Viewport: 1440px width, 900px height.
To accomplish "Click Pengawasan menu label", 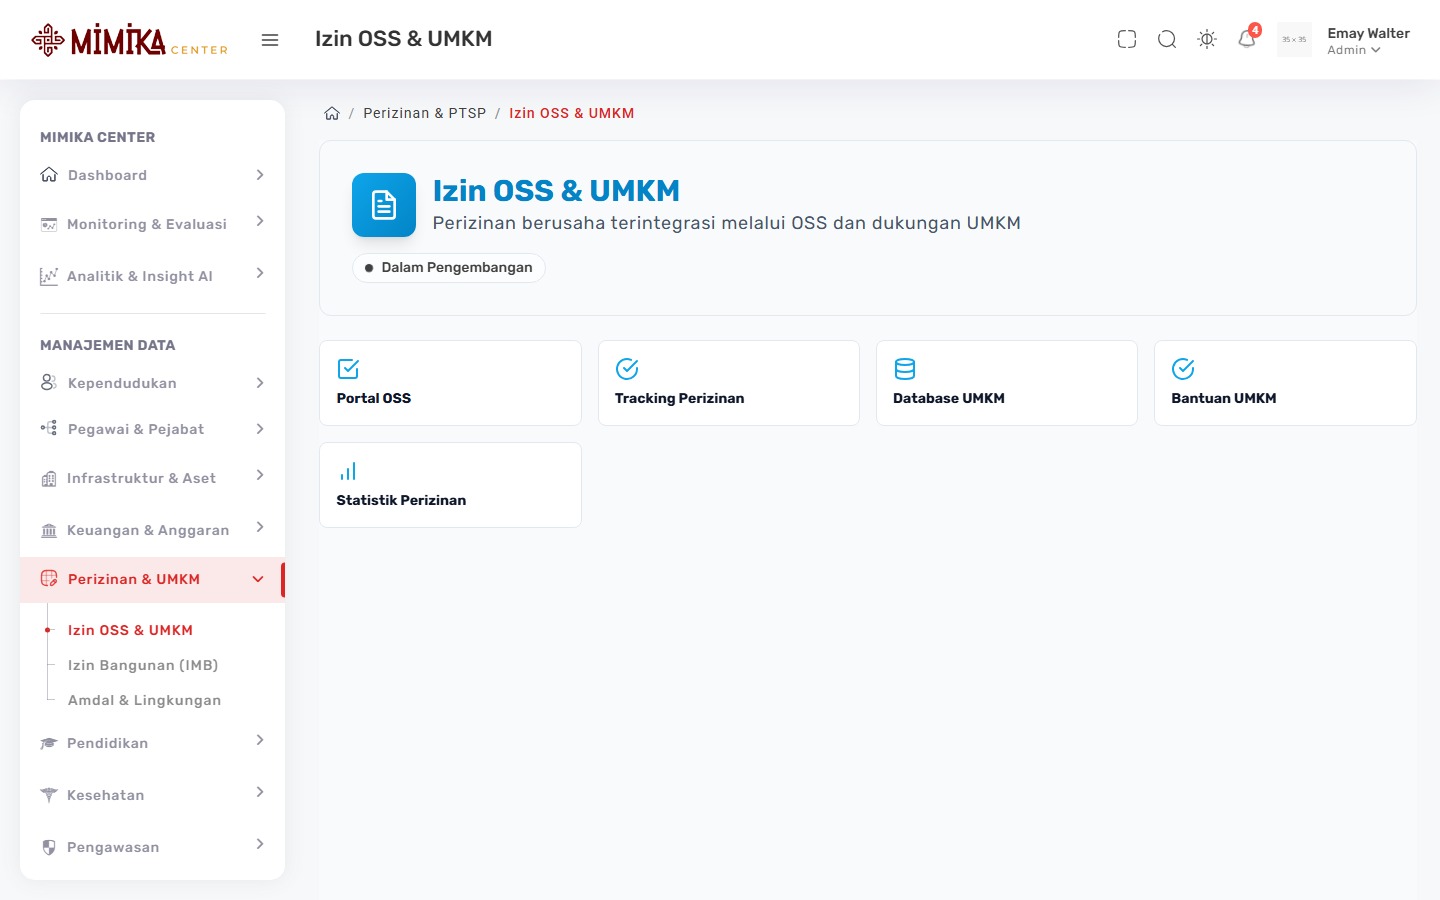I will [x=113, y=847].
